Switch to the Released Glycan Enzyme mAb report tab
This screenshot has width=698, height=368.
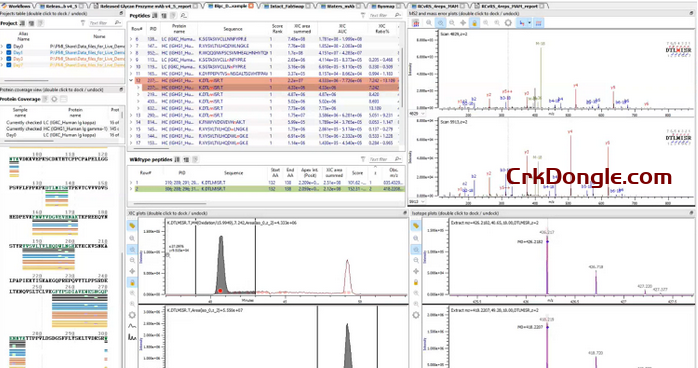[x=149, y=6]
